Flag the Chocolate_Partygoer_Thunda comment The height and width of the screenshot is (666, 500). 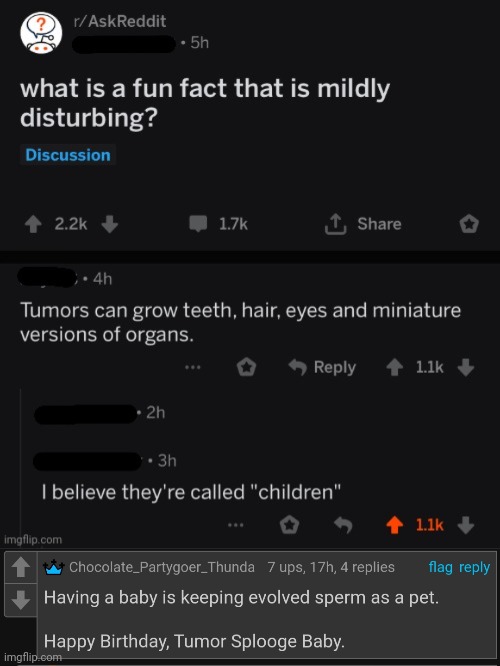441,567
